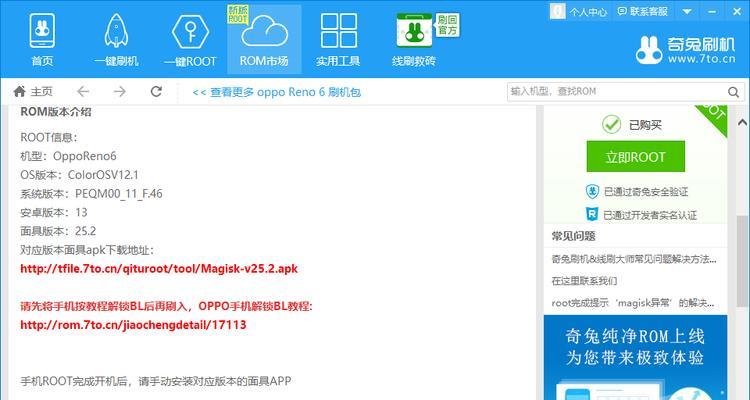Click the 已购买 checkmark icon
This screenshot has width=750, height=400.
pos(611,124)
